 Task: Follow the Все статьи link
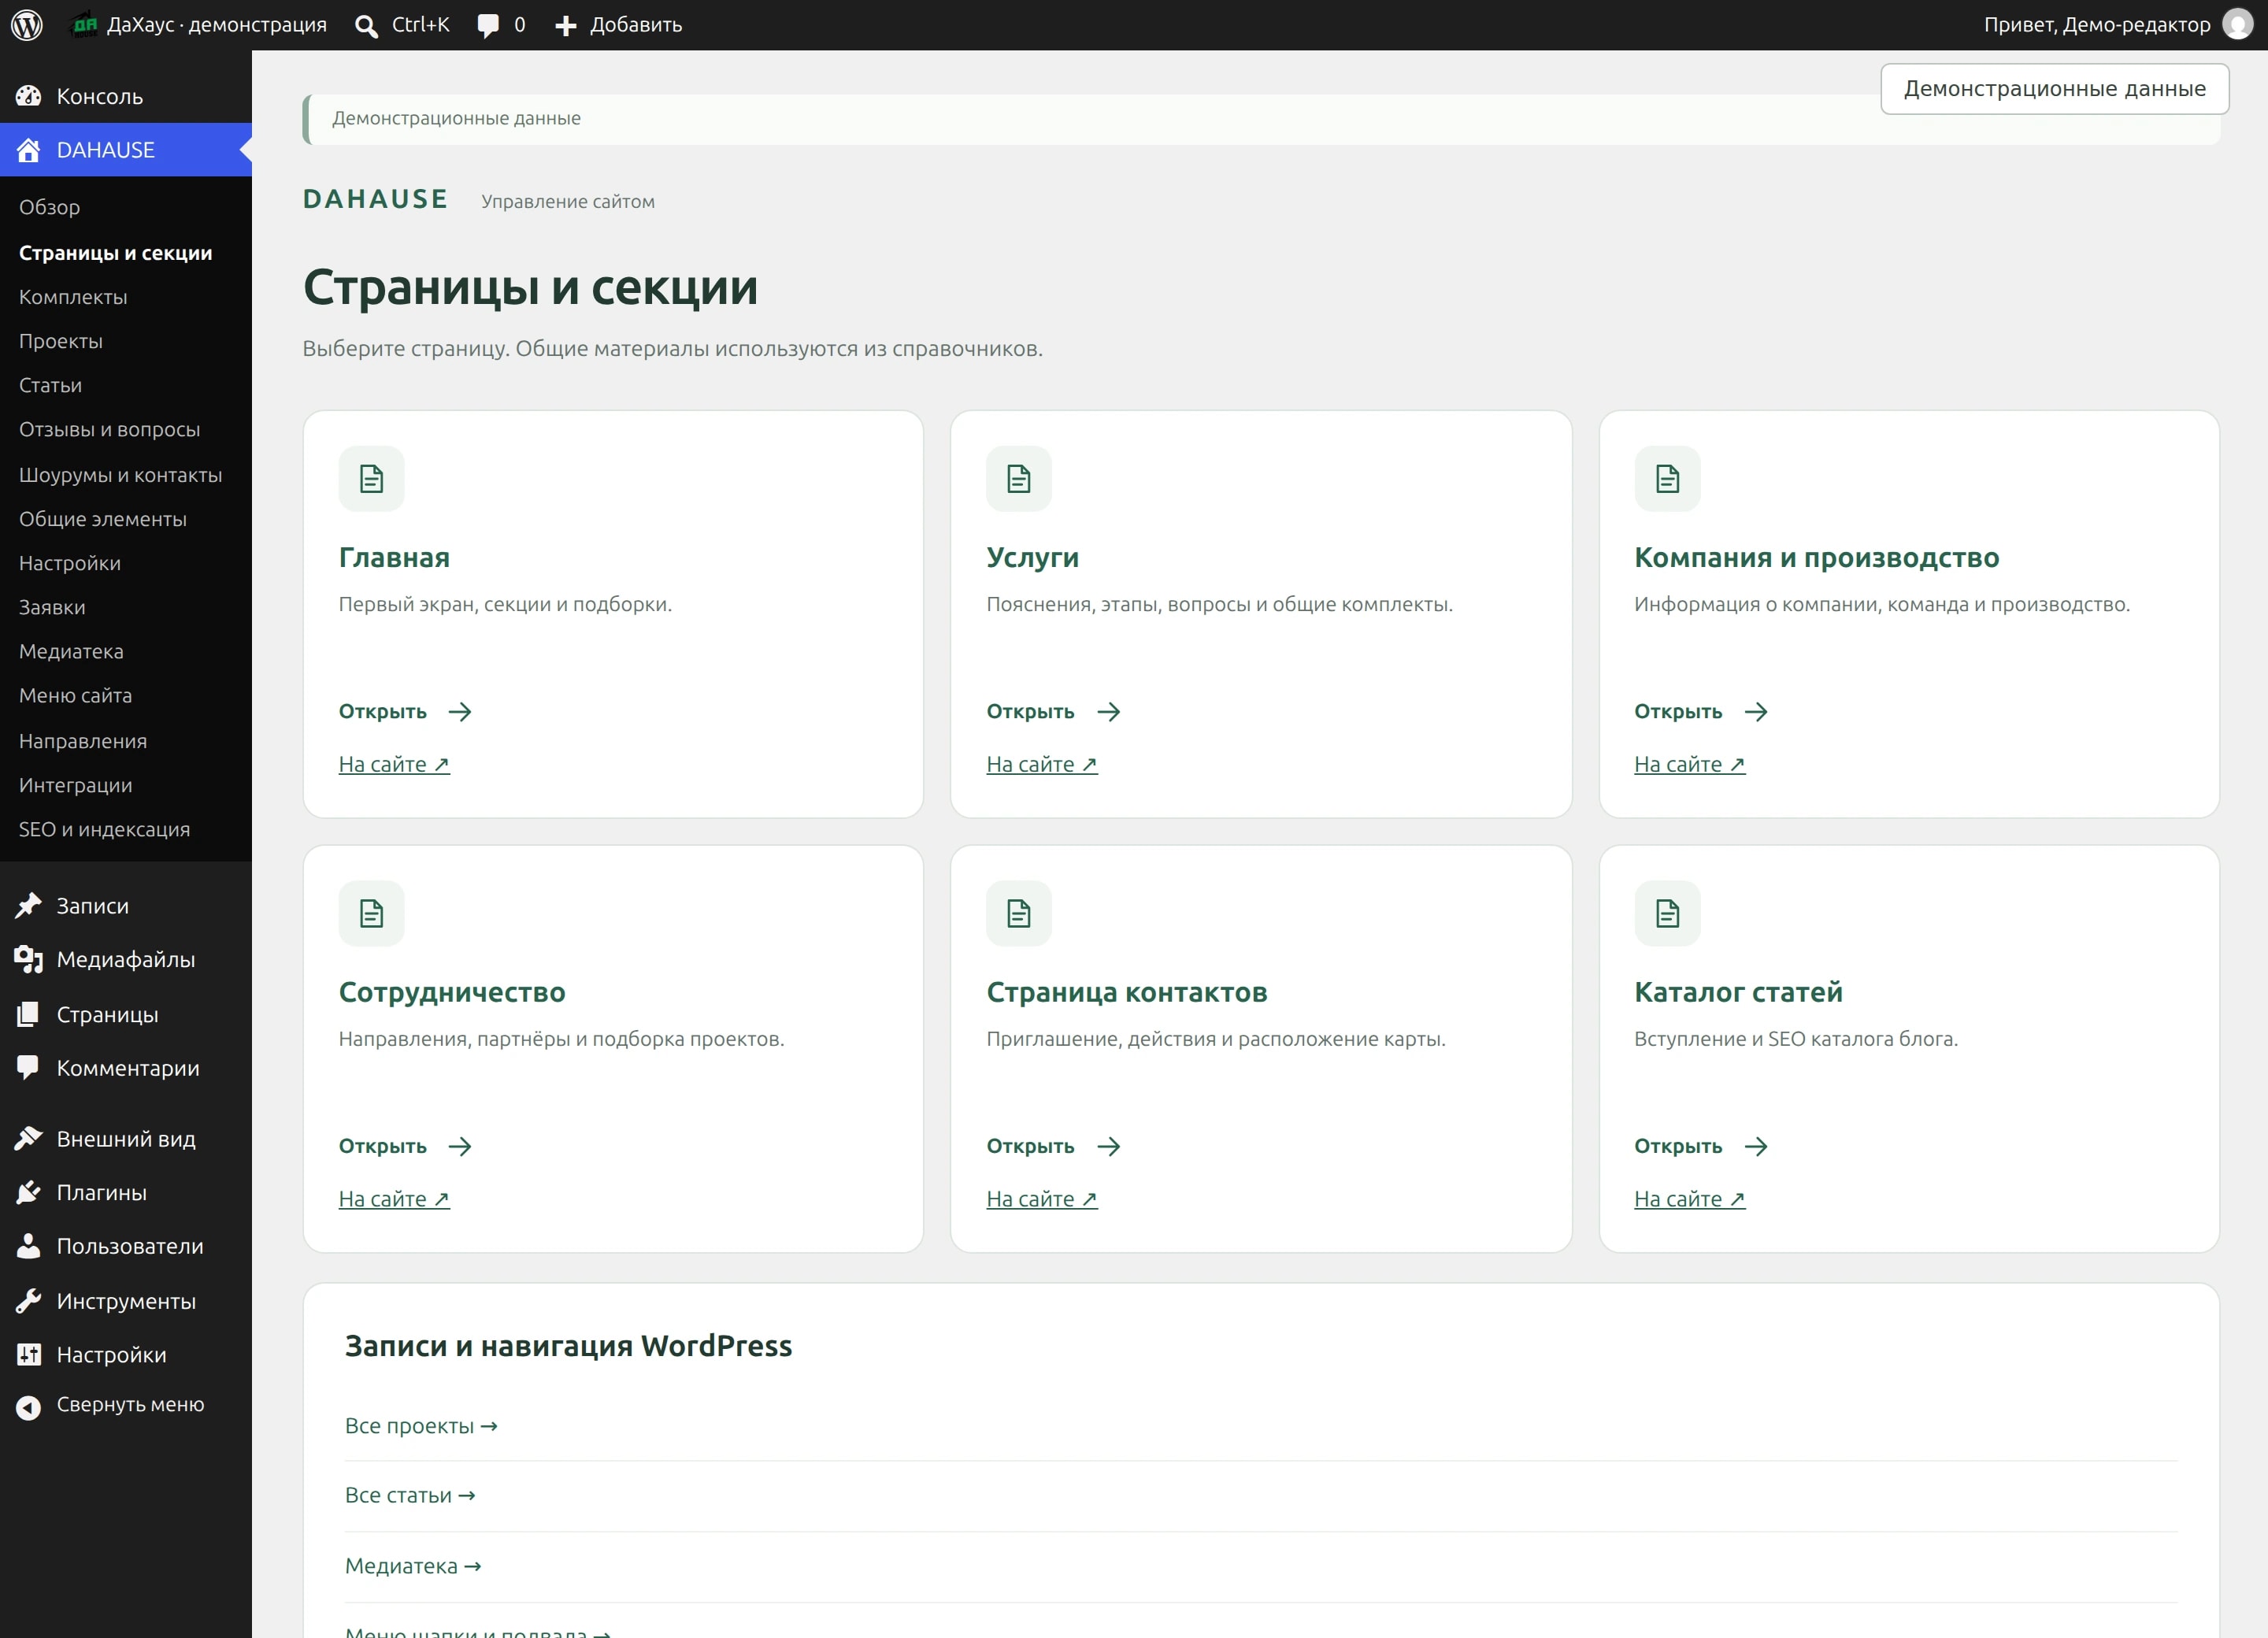(410, 1496)
